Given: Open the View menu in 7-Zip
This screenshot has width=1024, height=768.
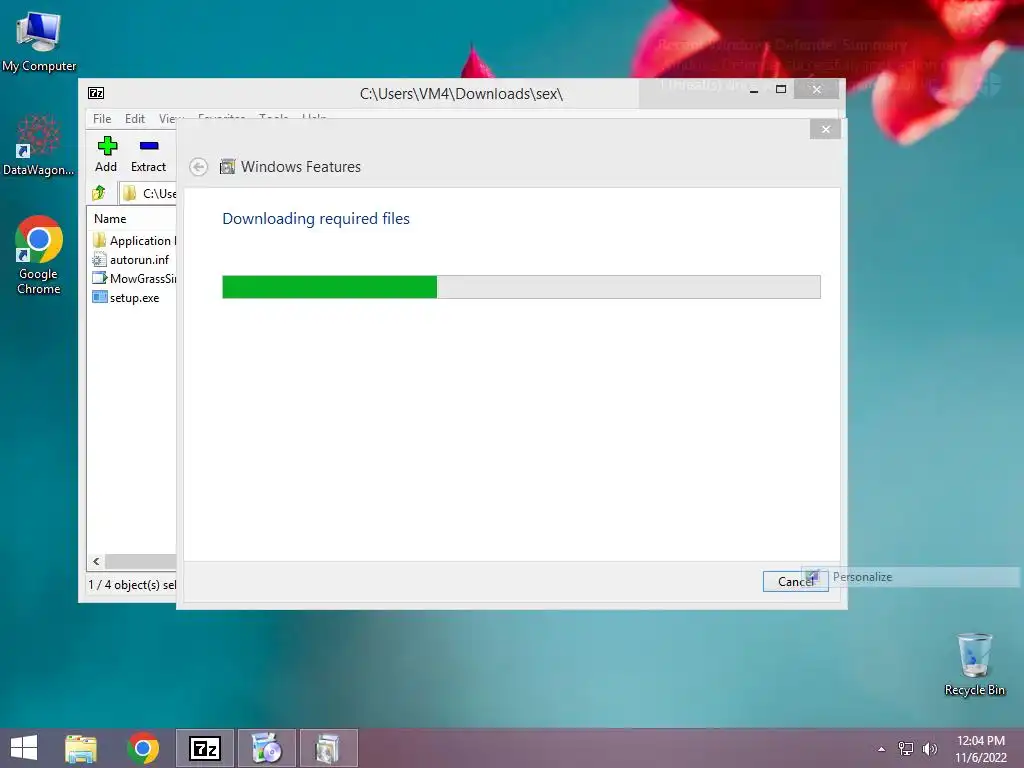Looking at the screenshot, I should 168,118.
